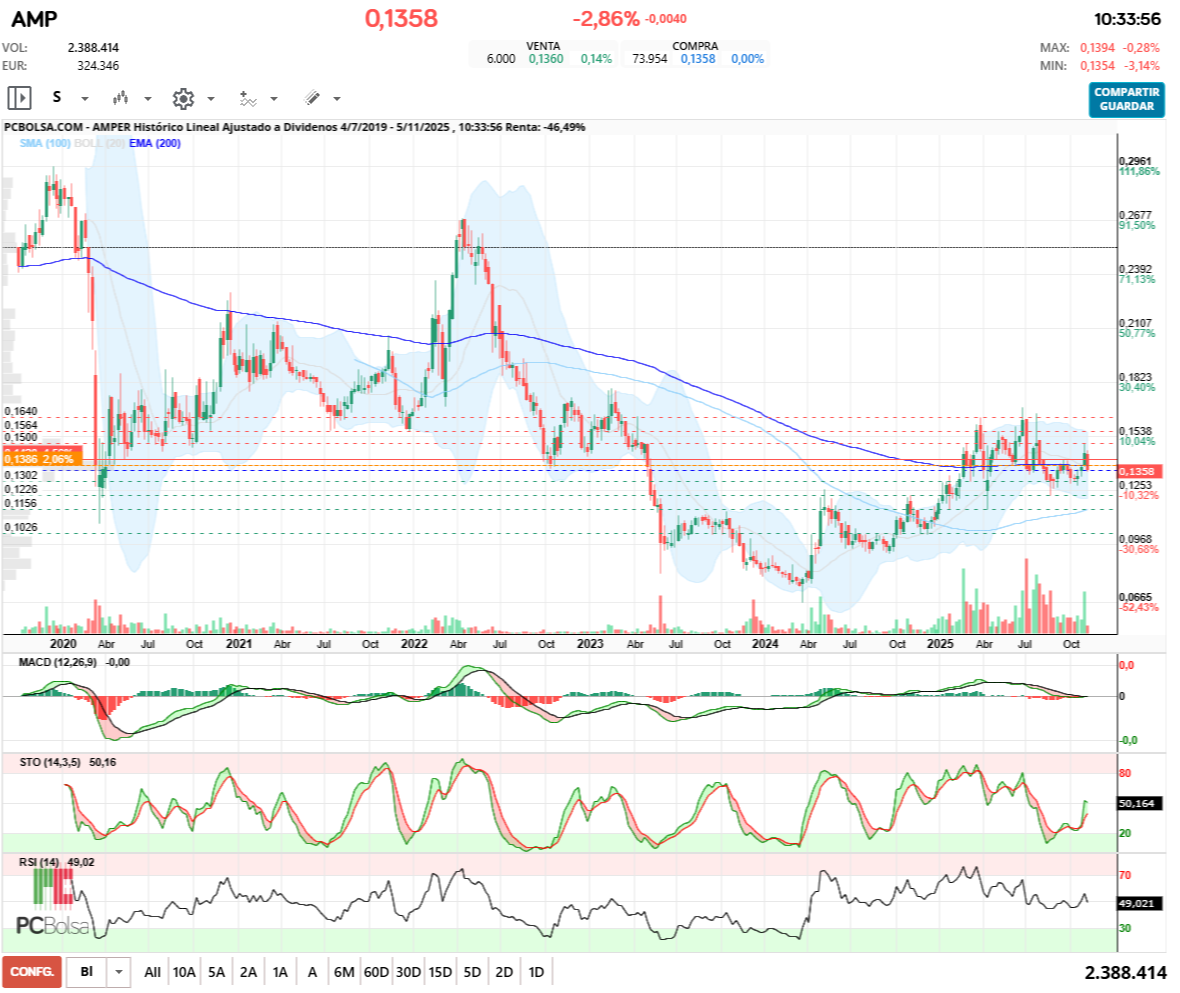1180x993 pixels.
Task: Toggle the EMA (200) overlay label
Action: [155, 144]
